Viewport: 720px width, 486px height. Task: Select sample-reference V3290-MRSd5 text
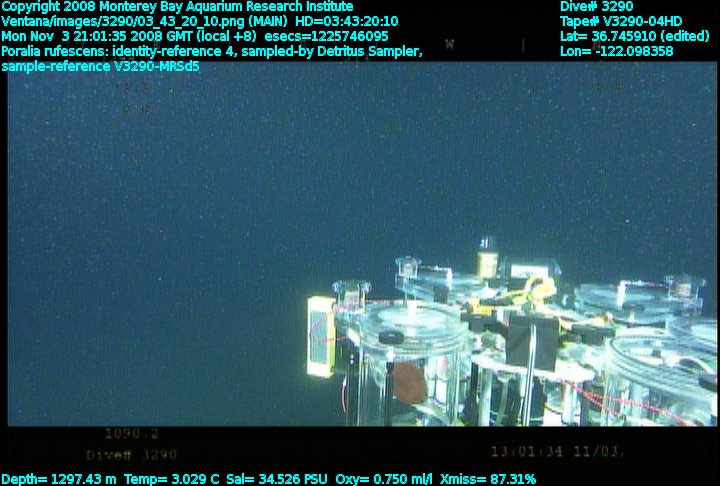tap(100, 67)
